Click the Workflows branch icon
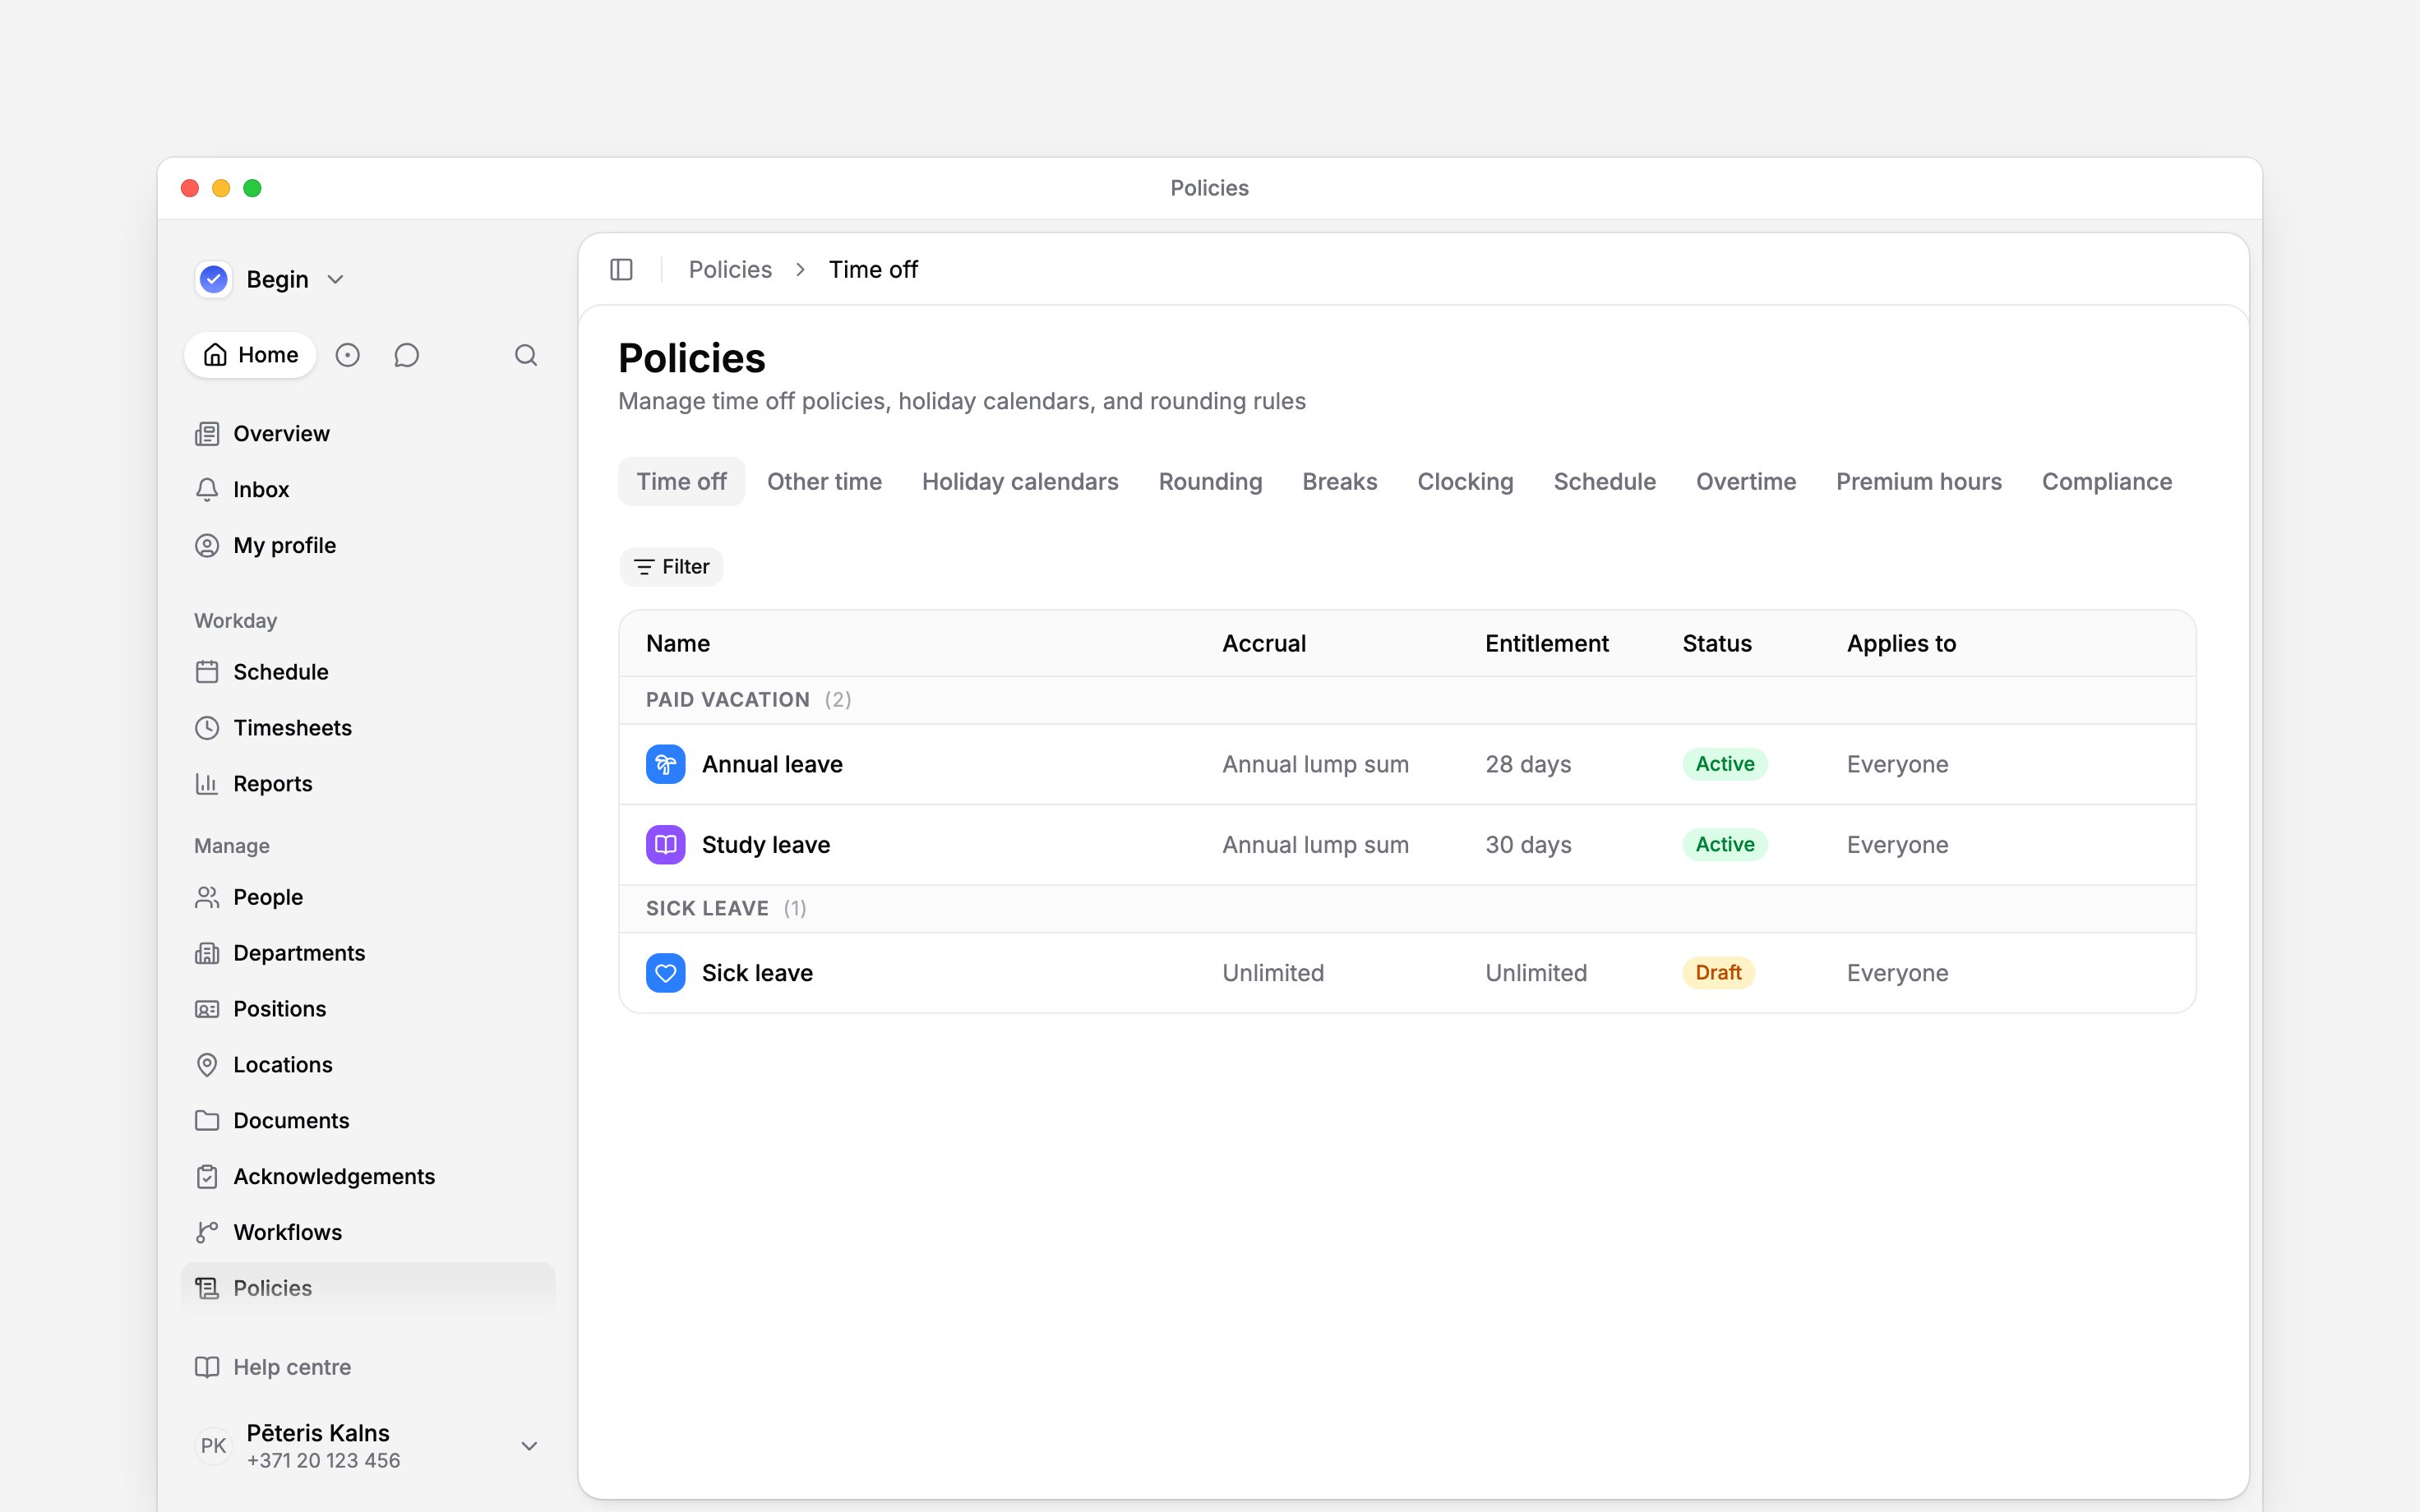The width and height of the screenshot is (2420, 1512). pos(207,1233)
